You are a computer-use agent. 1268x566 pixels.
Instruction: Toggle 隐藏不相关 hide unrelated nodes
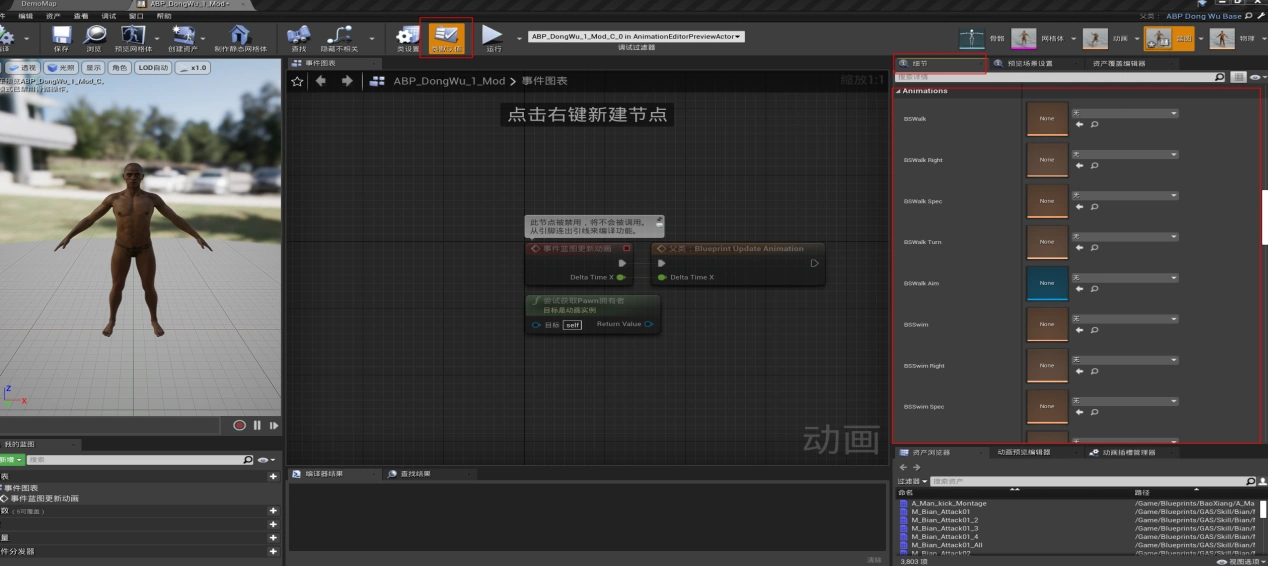341,36
